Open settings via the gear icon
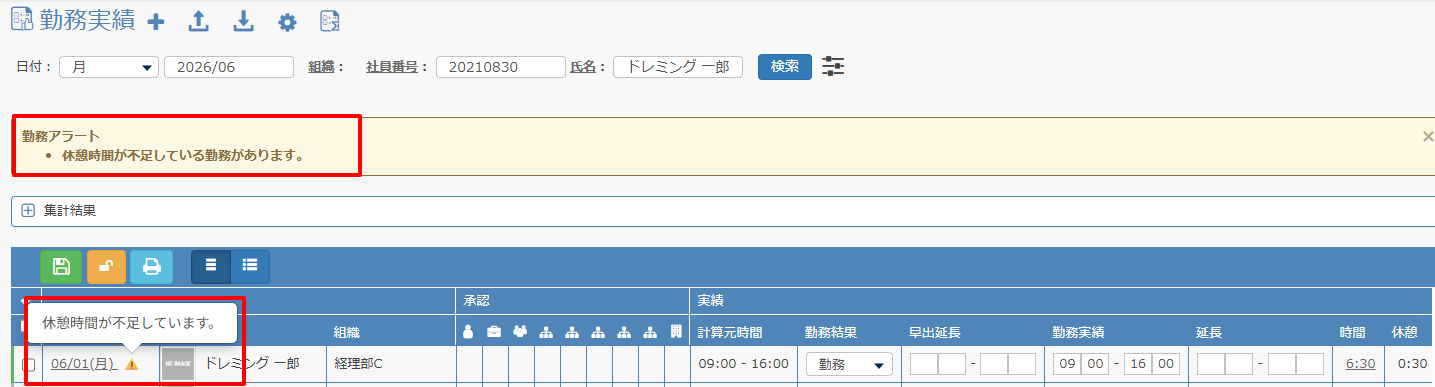1435x387 pixels. (x=287, y=22)
